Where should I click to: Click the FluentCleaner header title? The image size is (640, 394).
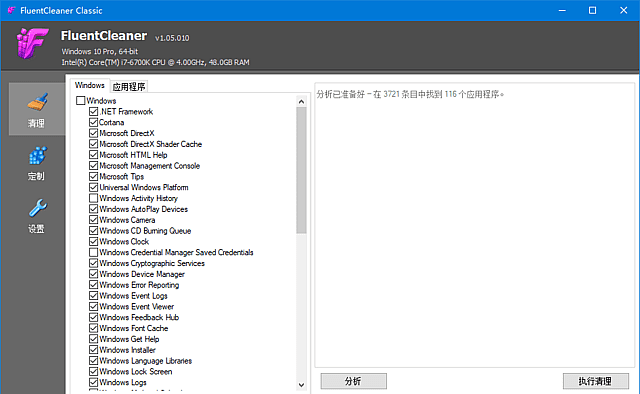point(104,36)
